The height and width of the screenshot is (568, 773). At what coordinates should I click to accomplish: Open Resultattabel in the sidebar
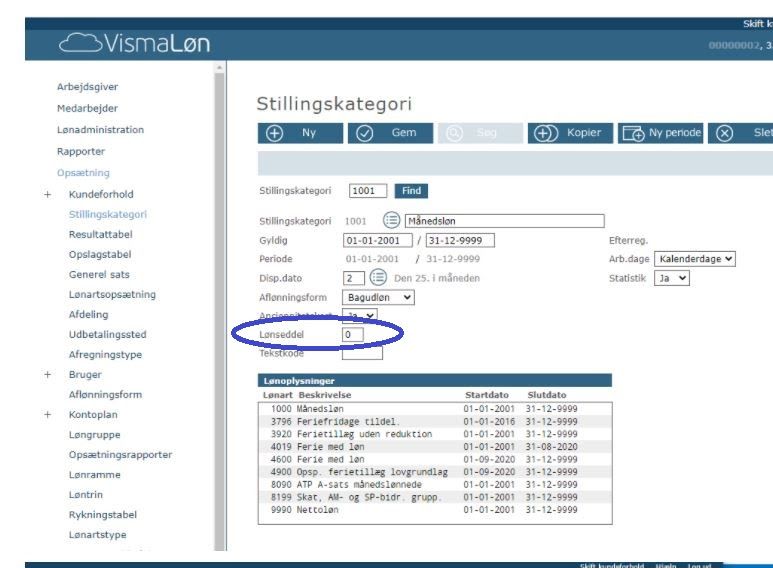tap(101, 235)
